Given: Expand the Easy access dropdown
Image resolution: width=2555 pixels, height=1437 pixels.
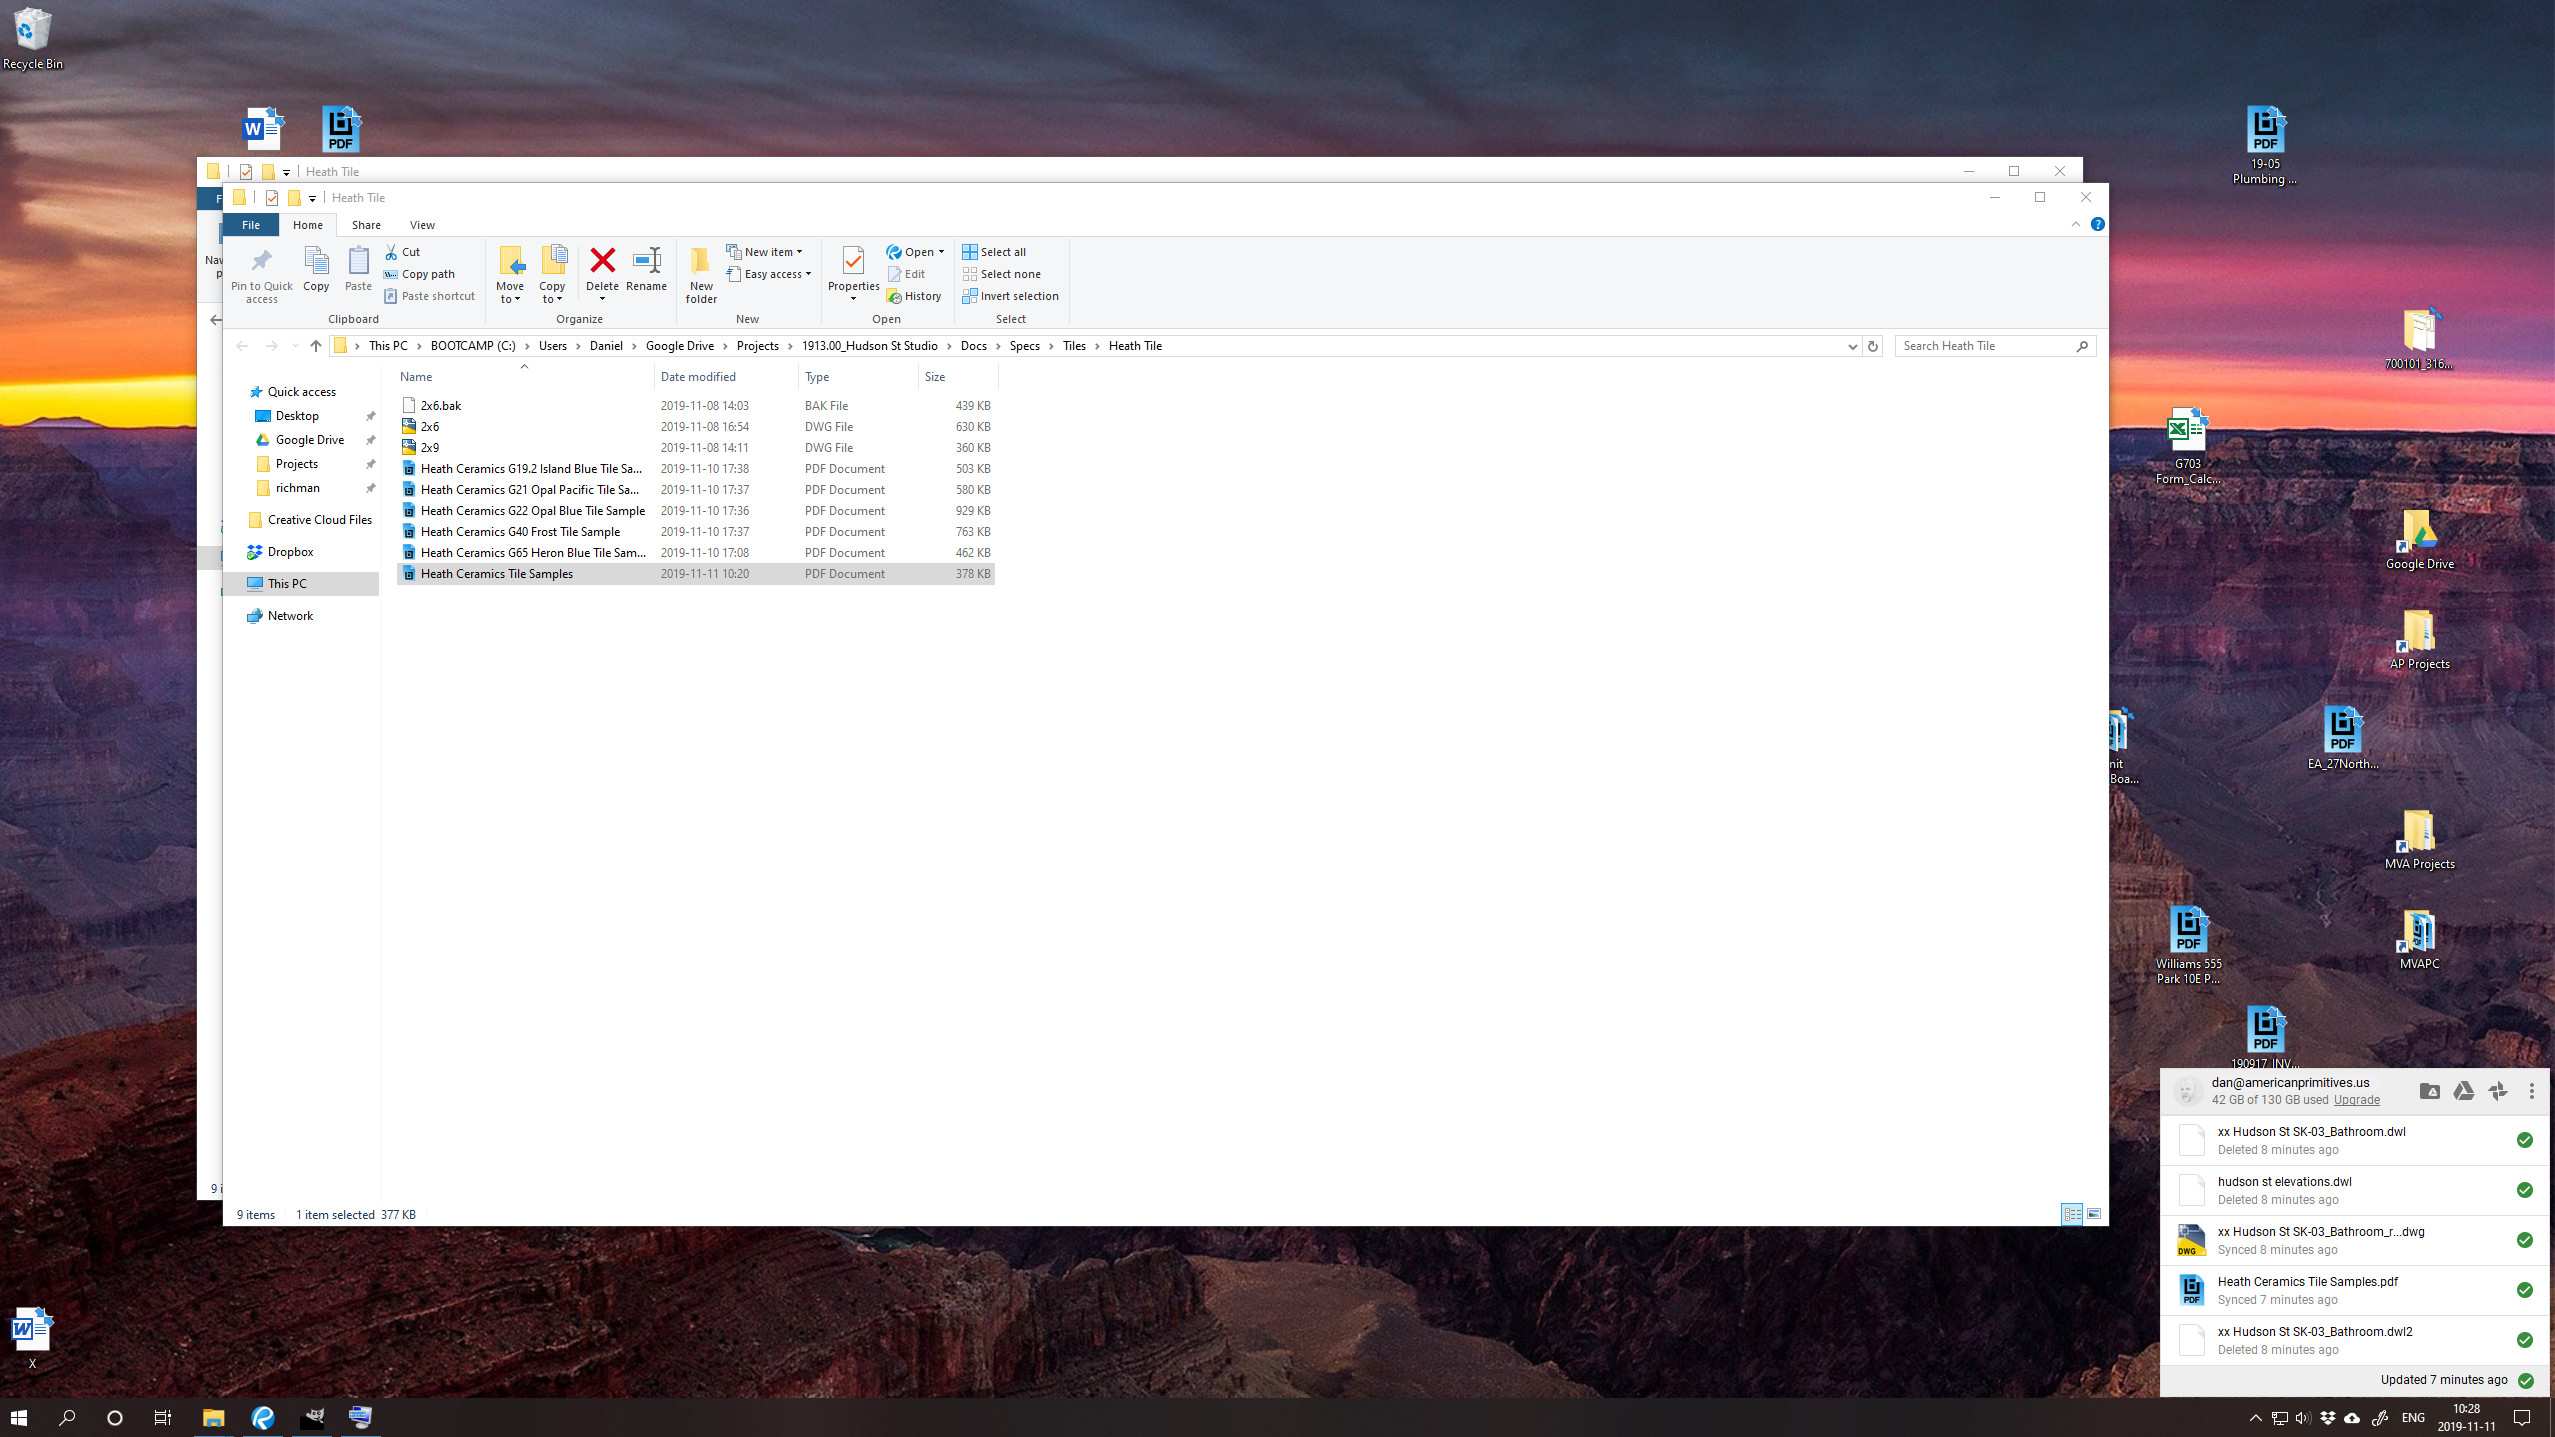Looking at the screenshot, I should click(769, 274).
